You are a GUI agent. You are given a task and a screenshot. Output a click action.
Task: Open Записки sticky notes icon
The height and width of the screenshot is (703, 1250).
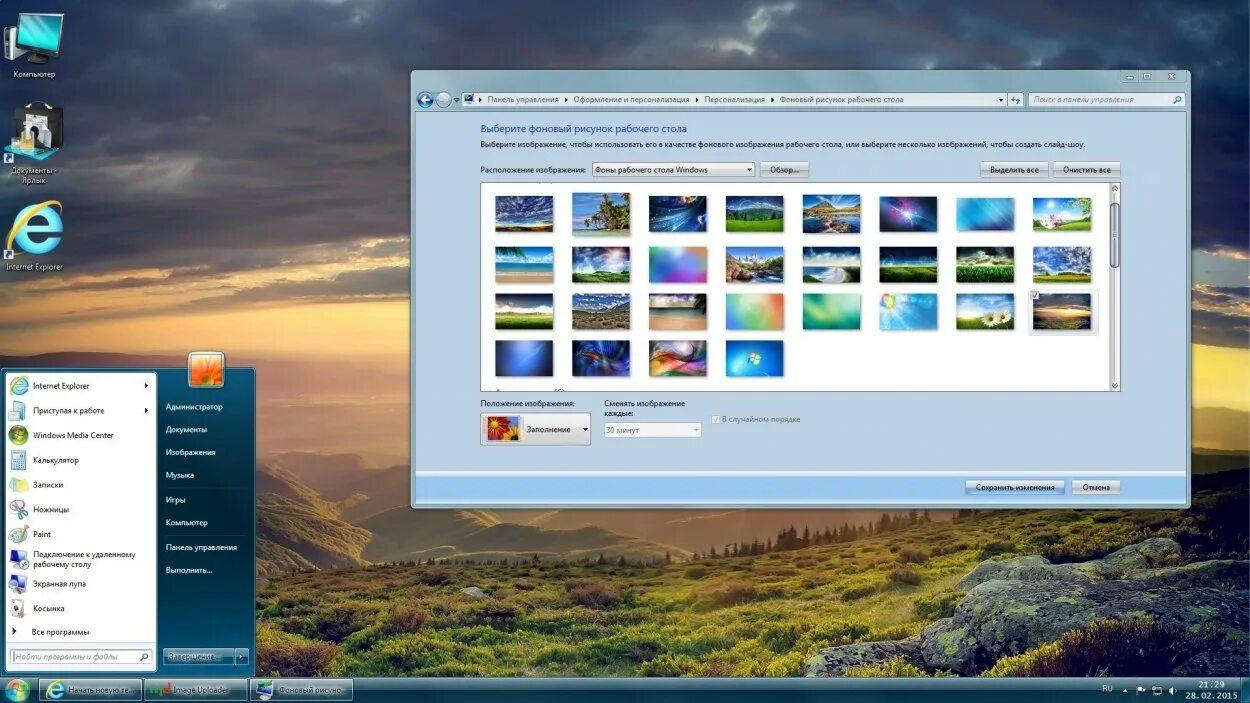(19, 484)
